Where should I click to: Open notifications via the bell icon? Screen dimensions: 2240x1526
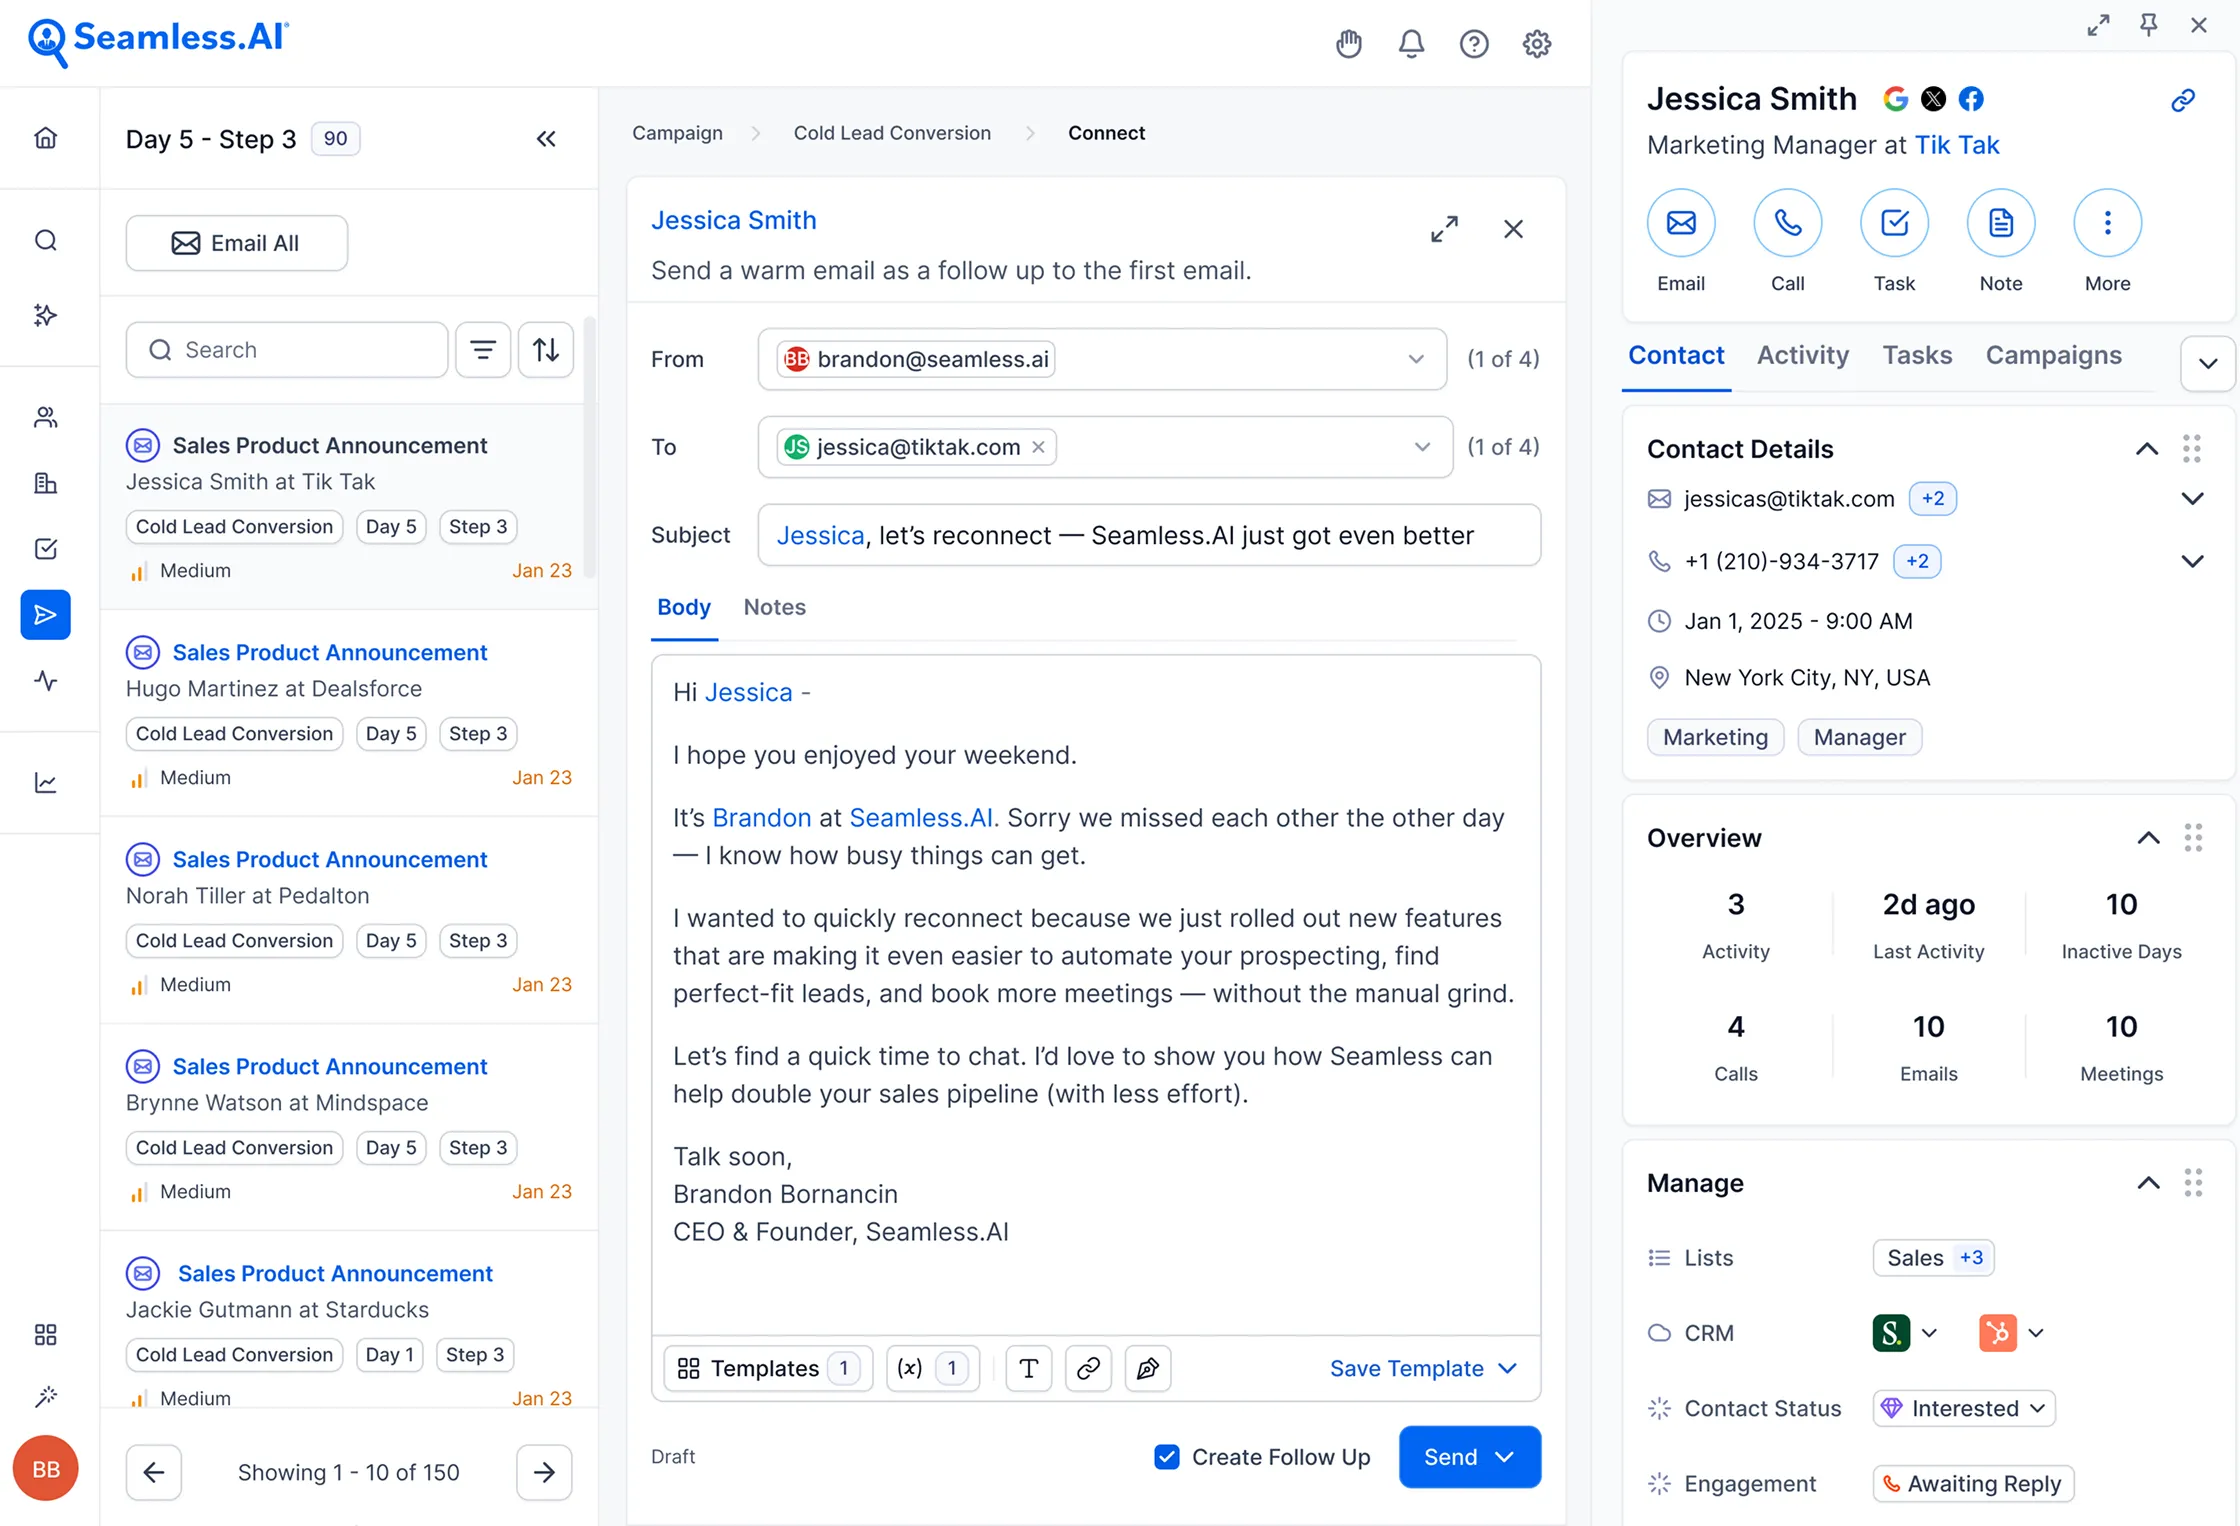pos(1411,43)
